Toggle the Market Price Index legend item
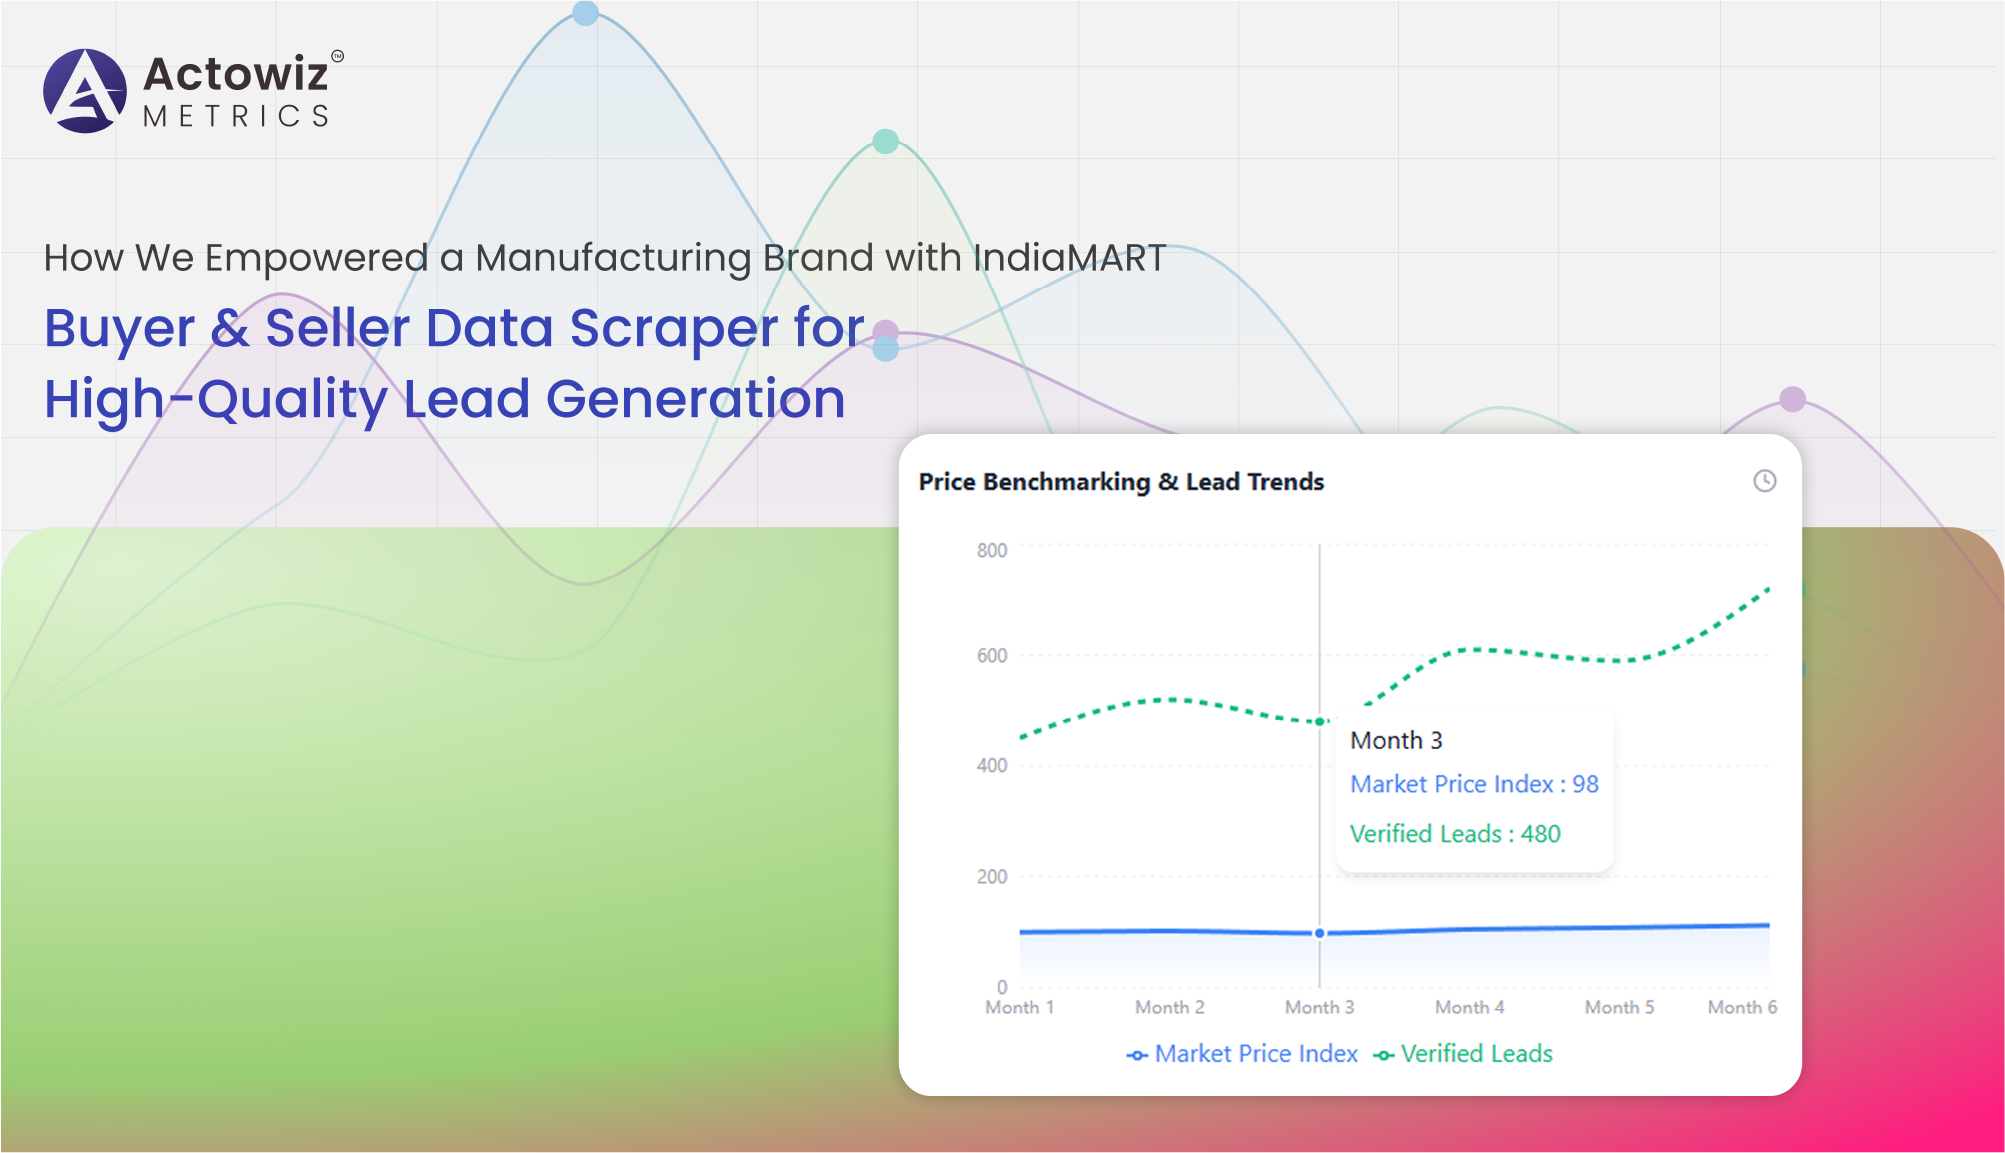Viewport: 2005px width, 1153px height. pyautogui.click(x=1242, y=1054)
